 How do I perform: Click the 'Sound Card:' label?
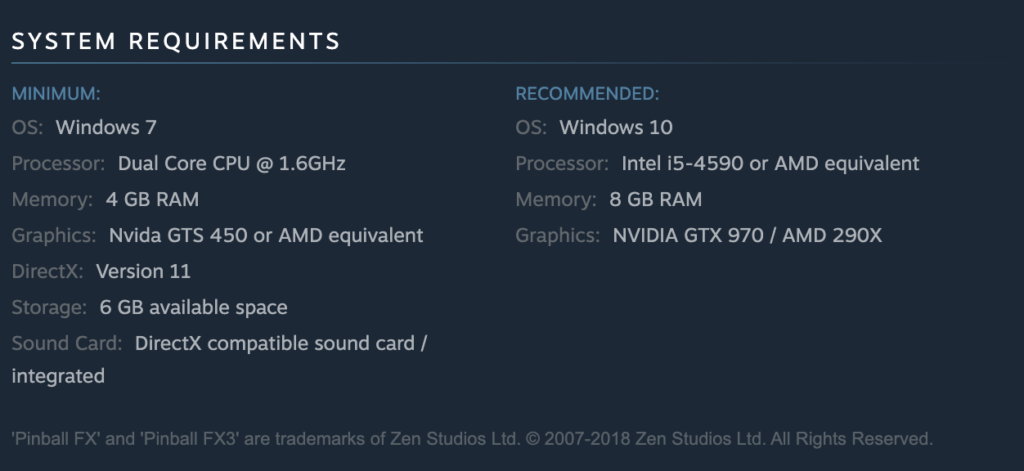pos(67,343)
